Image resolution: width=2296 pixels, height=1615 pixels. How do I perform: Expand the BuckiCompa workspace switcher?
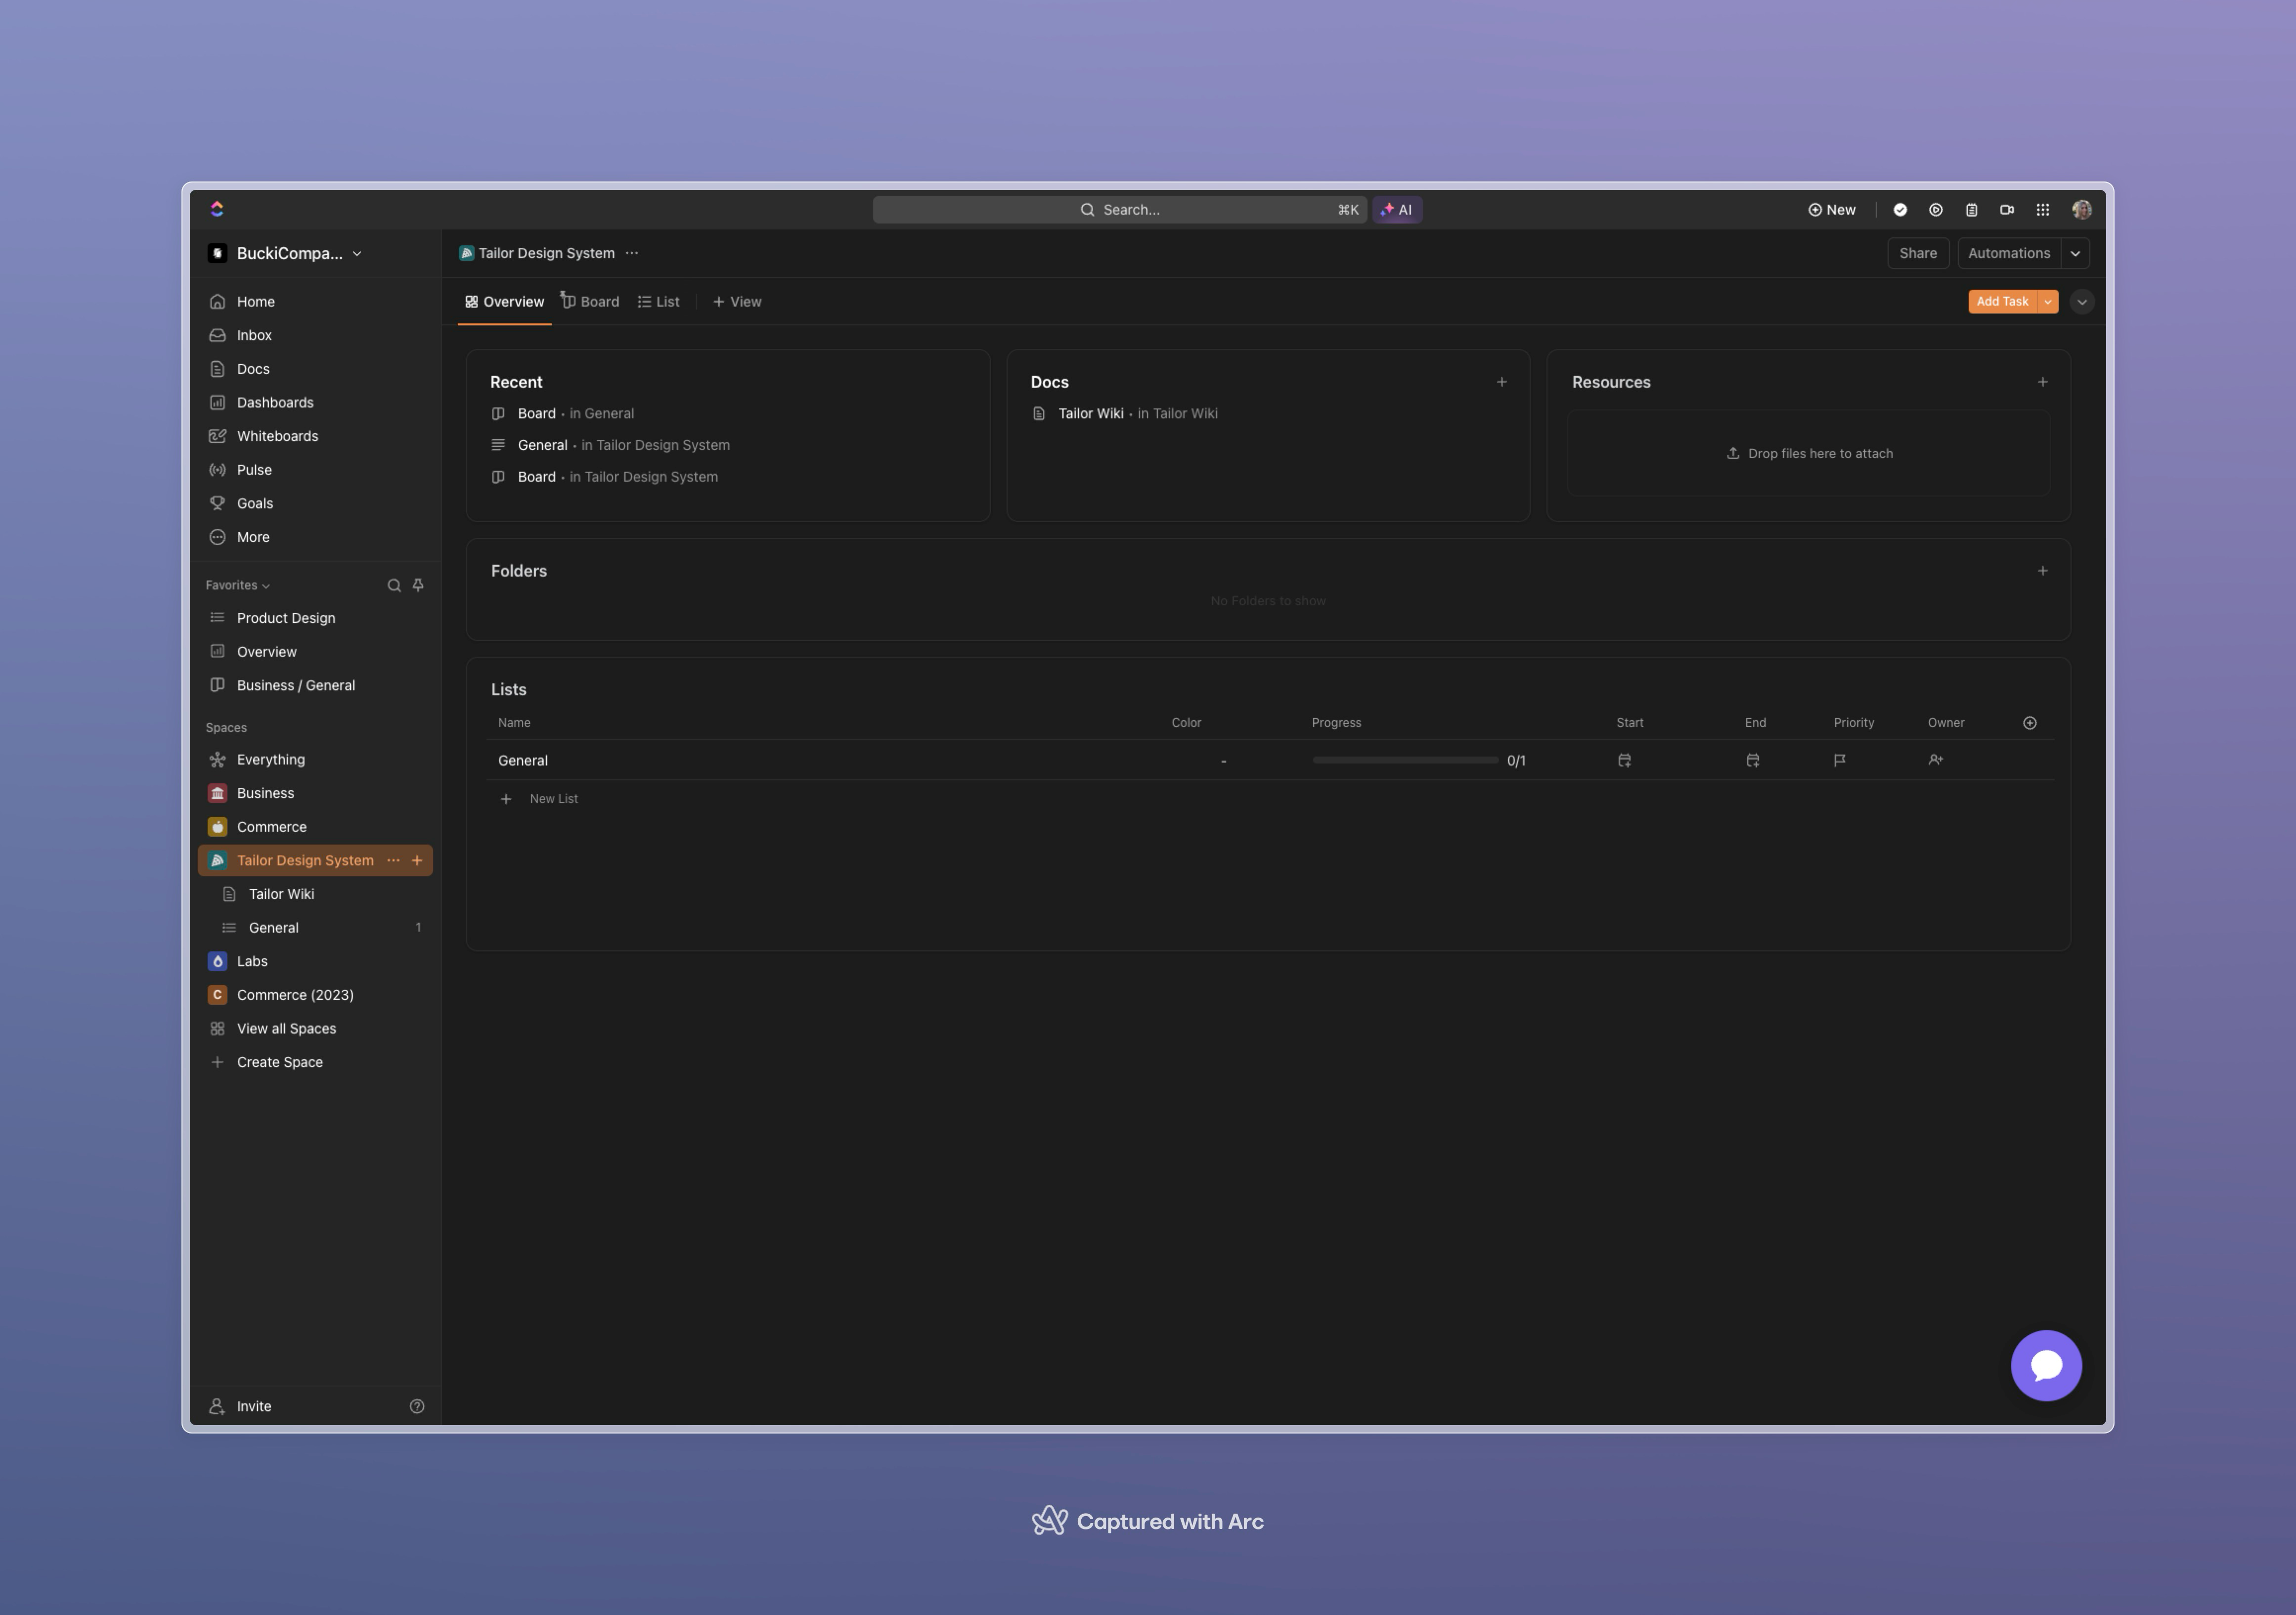[286, 253]
